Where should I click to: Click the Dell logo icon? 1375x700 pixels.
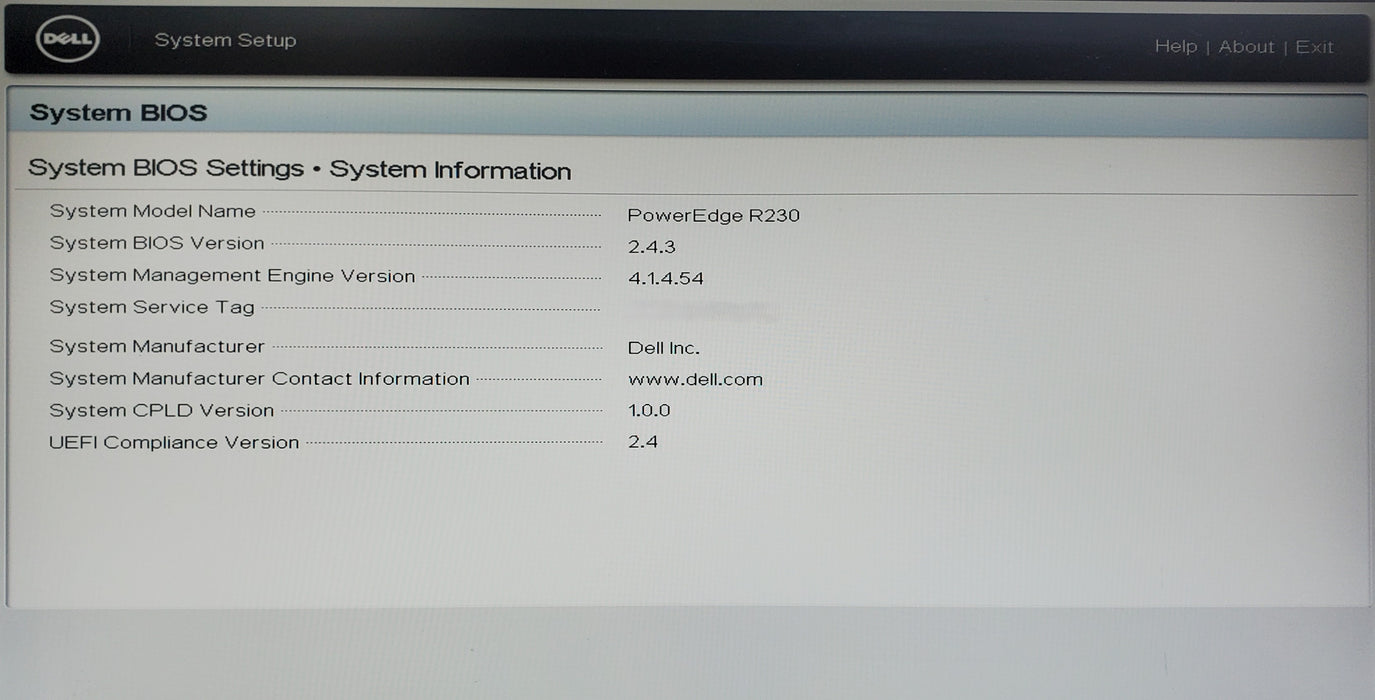pos(66,40)
